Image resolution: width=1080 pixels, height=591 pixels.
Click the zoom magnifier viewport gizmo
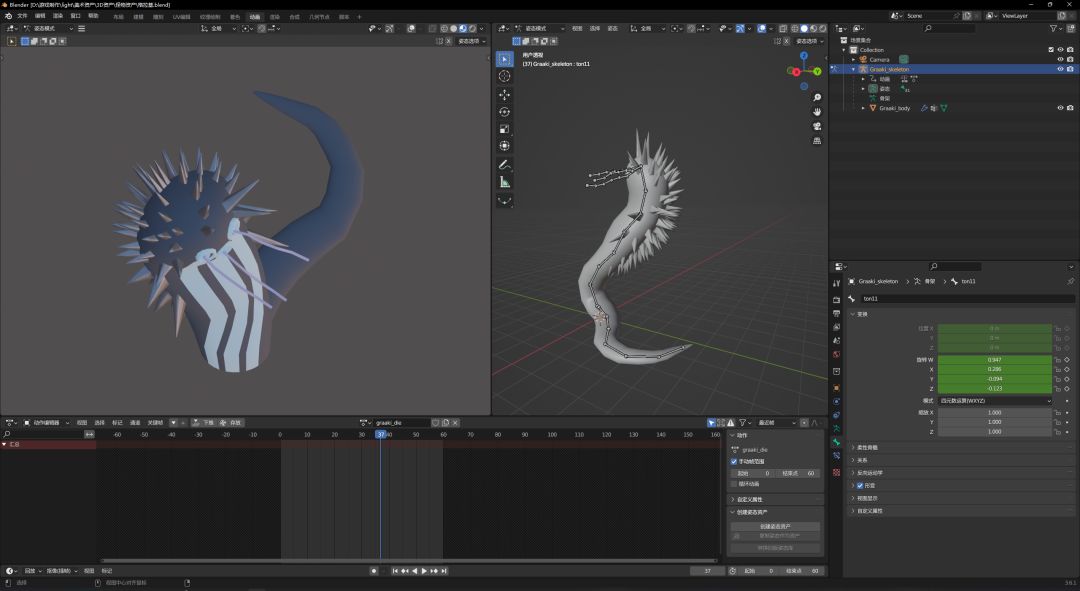817,97
